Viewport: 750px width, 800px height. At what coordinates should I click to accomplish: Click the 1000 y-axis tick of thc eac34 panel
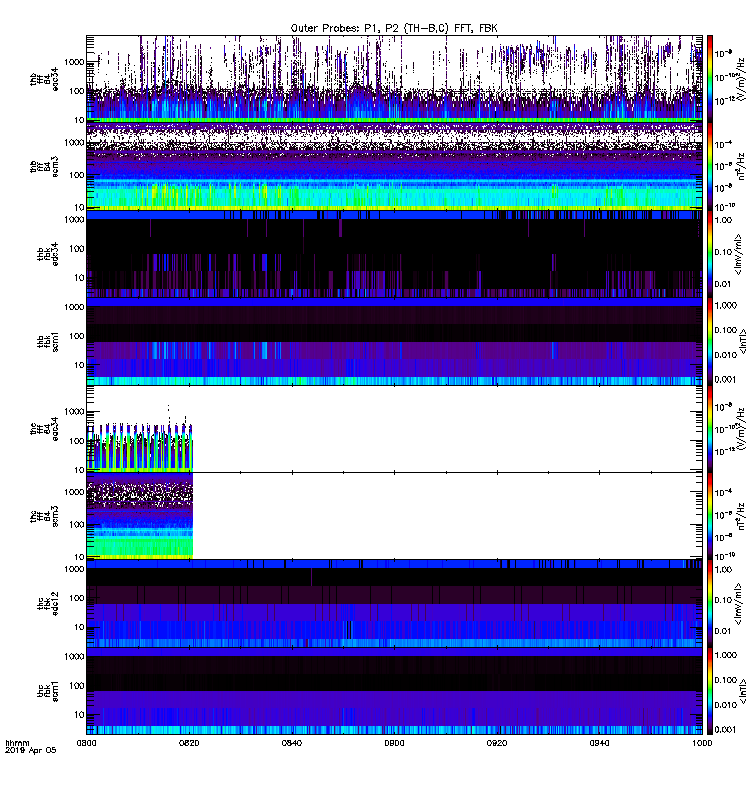74,412
